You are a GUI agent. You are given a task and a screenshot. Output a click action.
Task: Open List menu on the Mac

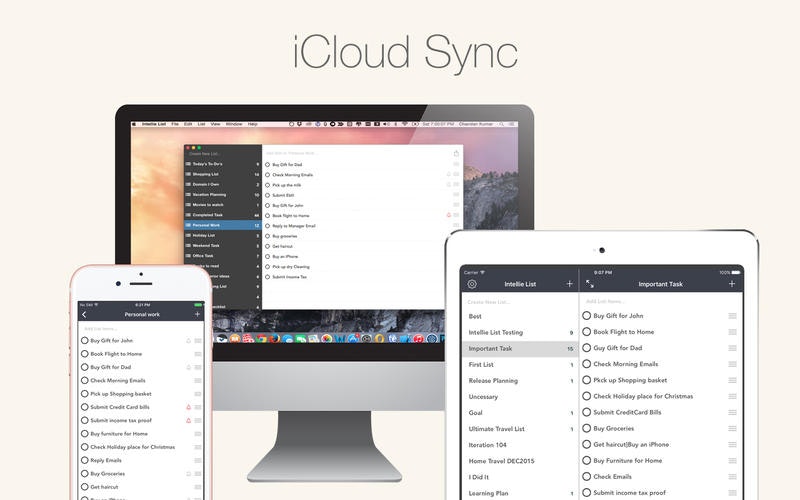click(x=202, y=124)
